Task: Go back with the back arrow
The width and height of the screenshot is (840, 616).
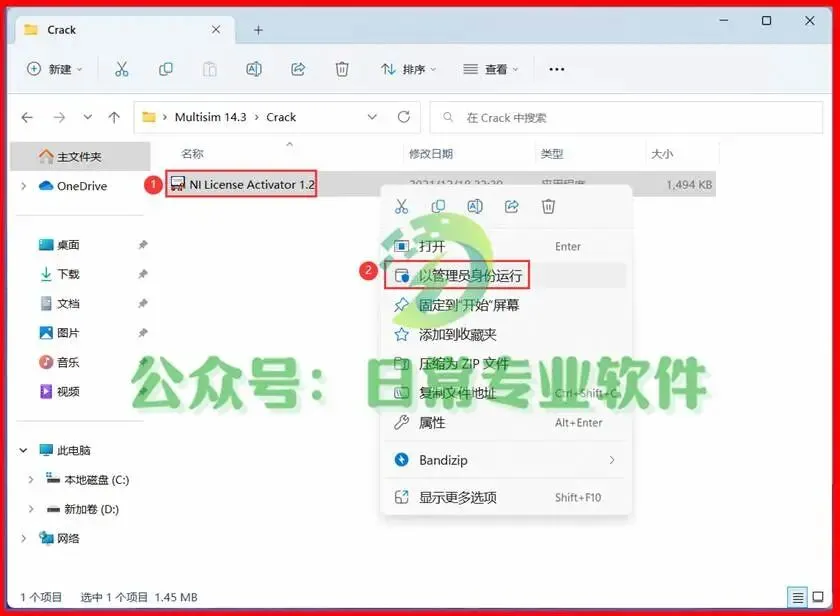Action: click(x=27, y=117)
